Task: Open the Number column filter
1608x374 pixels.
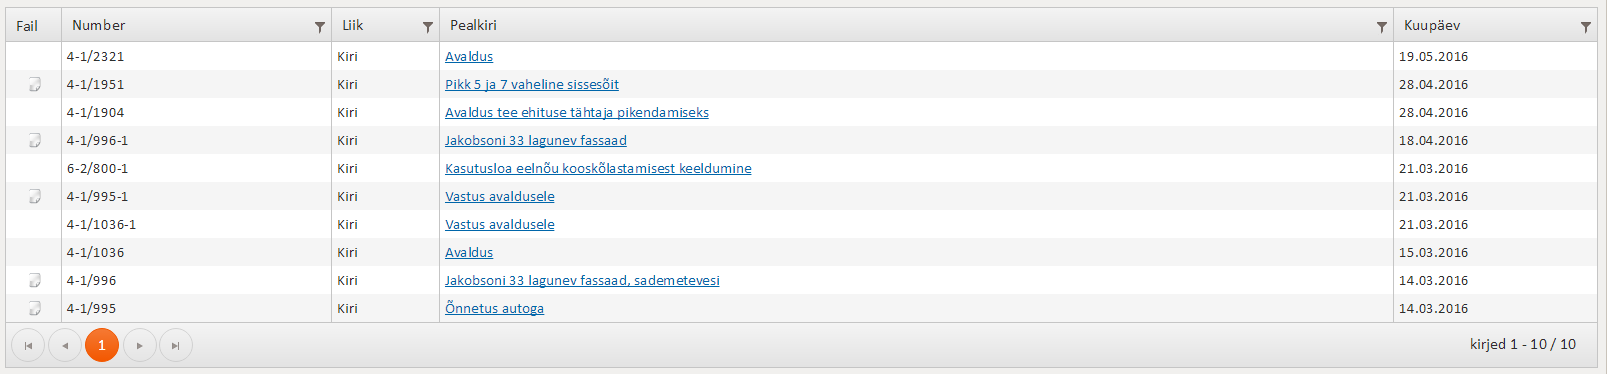Action: (320, 27)
